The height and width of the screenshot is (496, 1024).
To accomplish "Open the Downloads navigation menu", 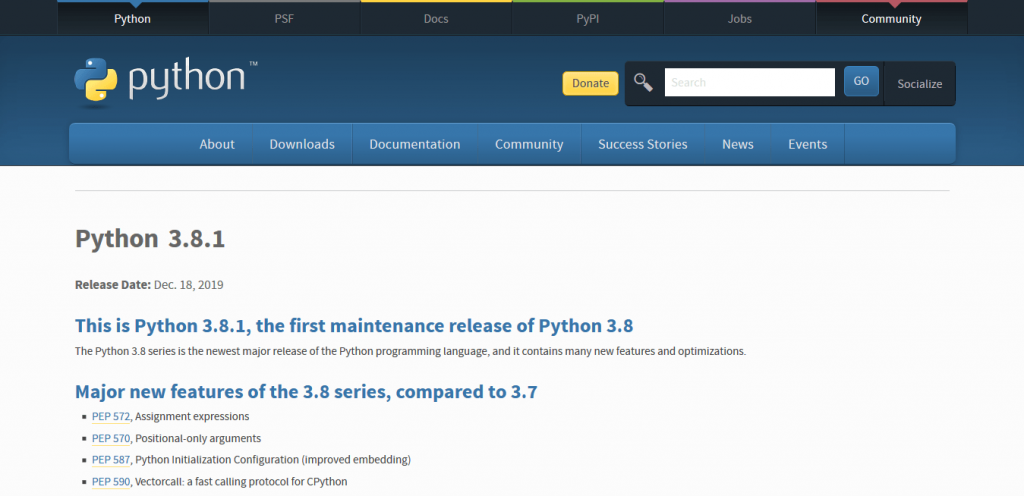I will tap(302, 144).
